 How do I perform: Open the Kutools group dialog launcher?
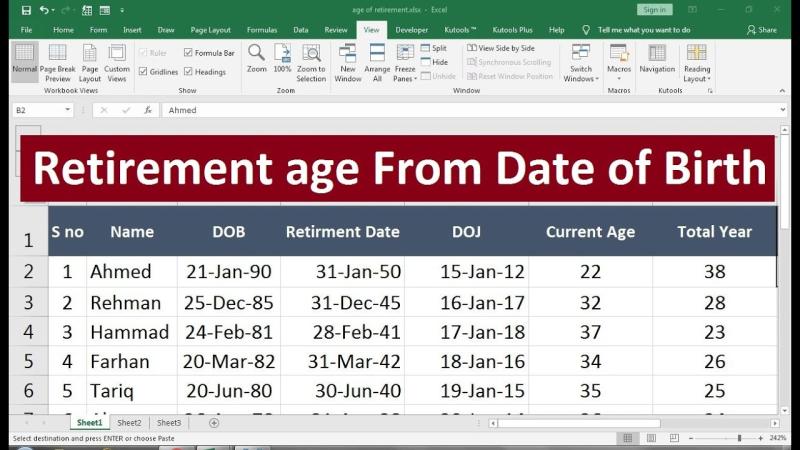click(710, 91)
